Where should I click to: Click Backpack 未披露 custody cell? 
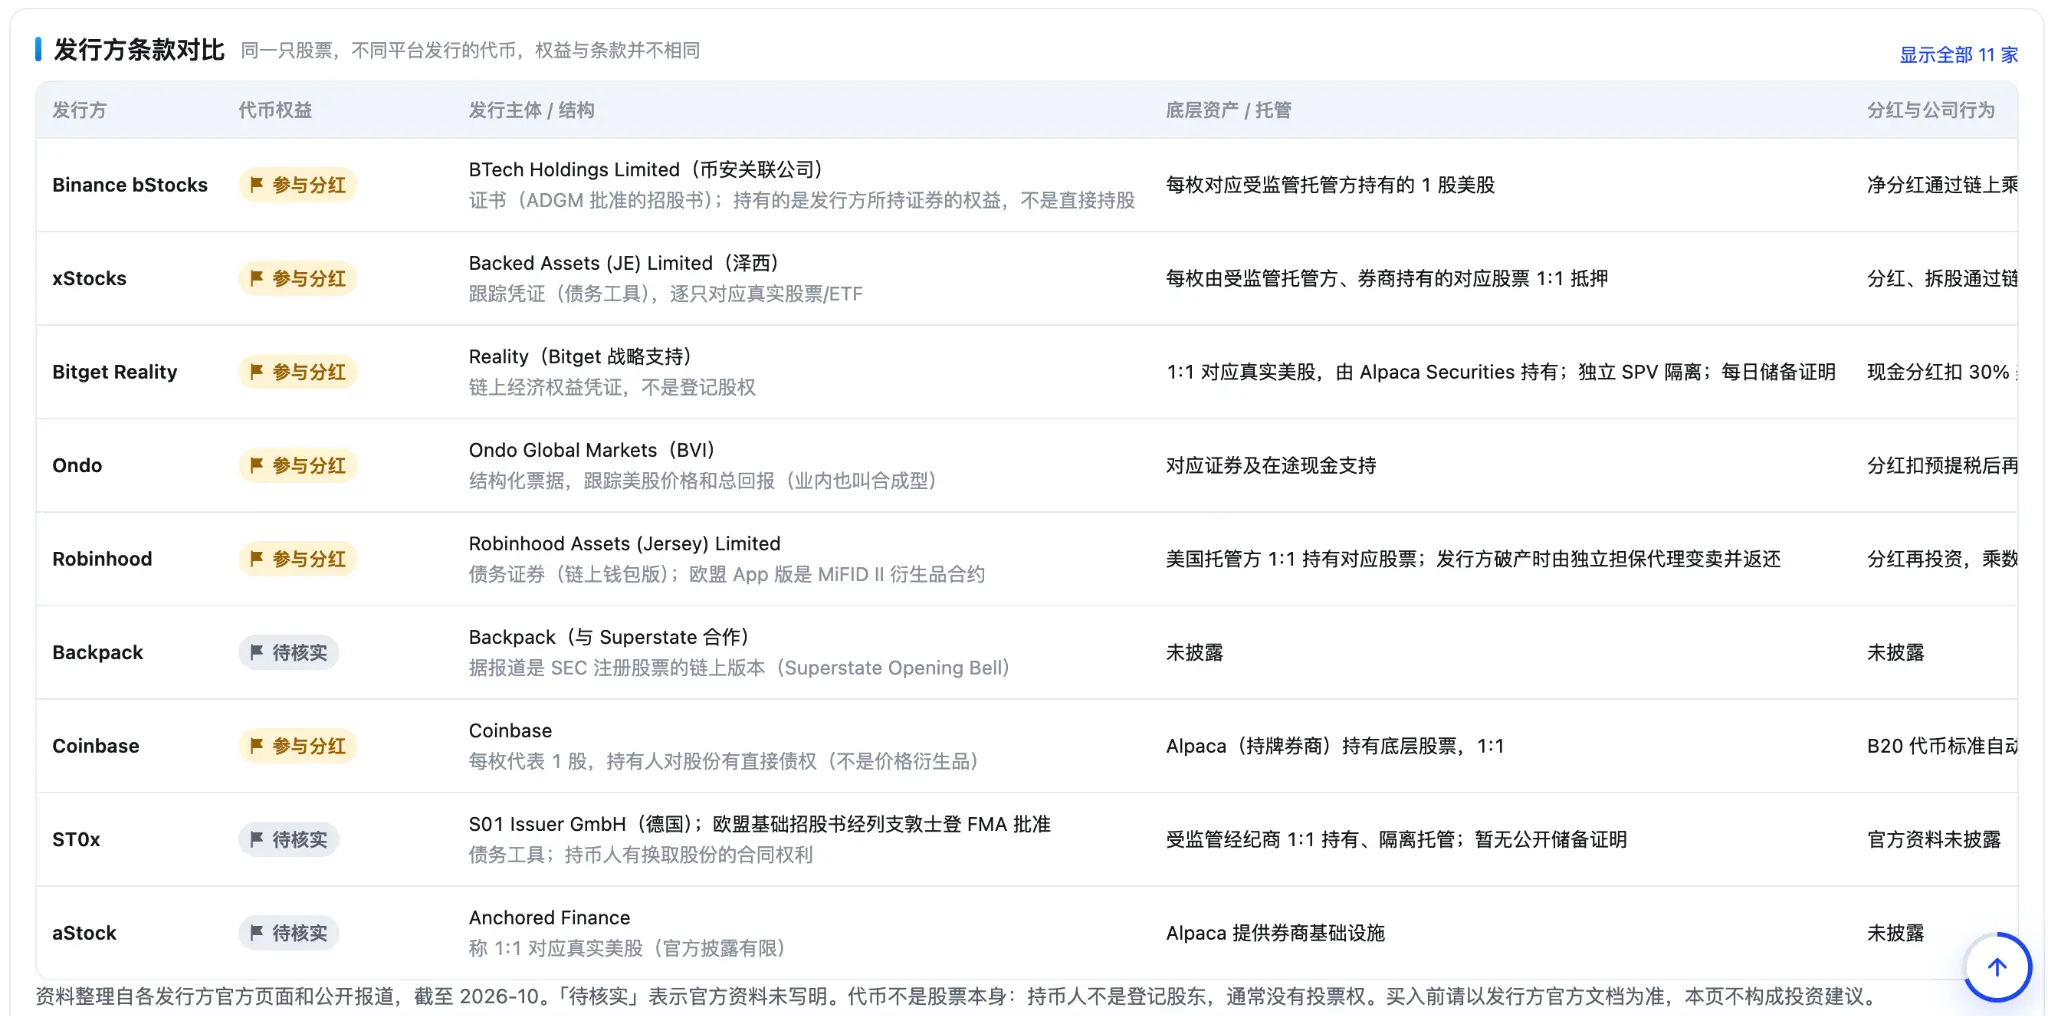pos(1194,652)
